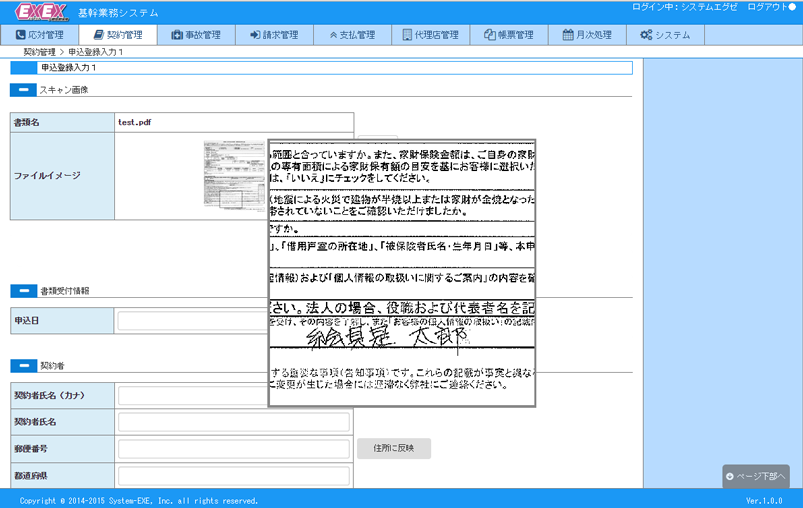The height and width of the screenshot is (508, 803).
Task: Open the システム settings menu
Action: click(x=665, y=35)
